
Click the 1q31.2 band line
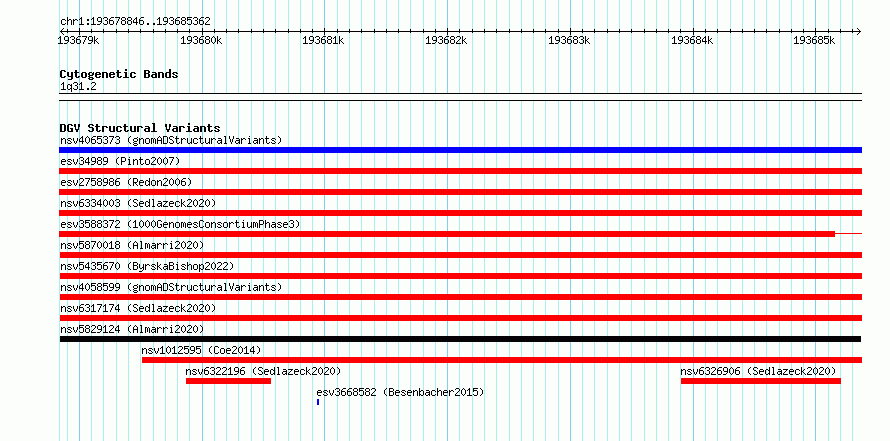click(x=460, y=97)
